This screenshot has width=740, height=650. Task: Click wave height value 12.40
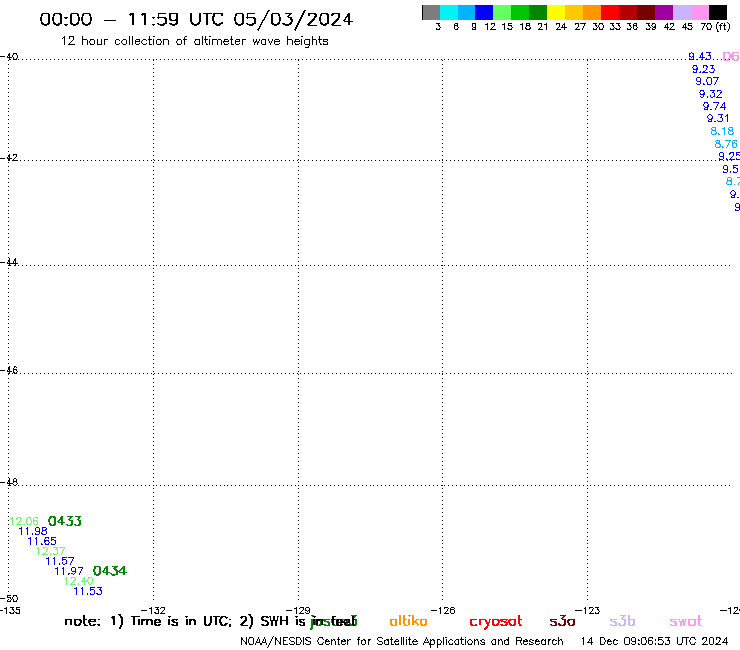point(79,582)
